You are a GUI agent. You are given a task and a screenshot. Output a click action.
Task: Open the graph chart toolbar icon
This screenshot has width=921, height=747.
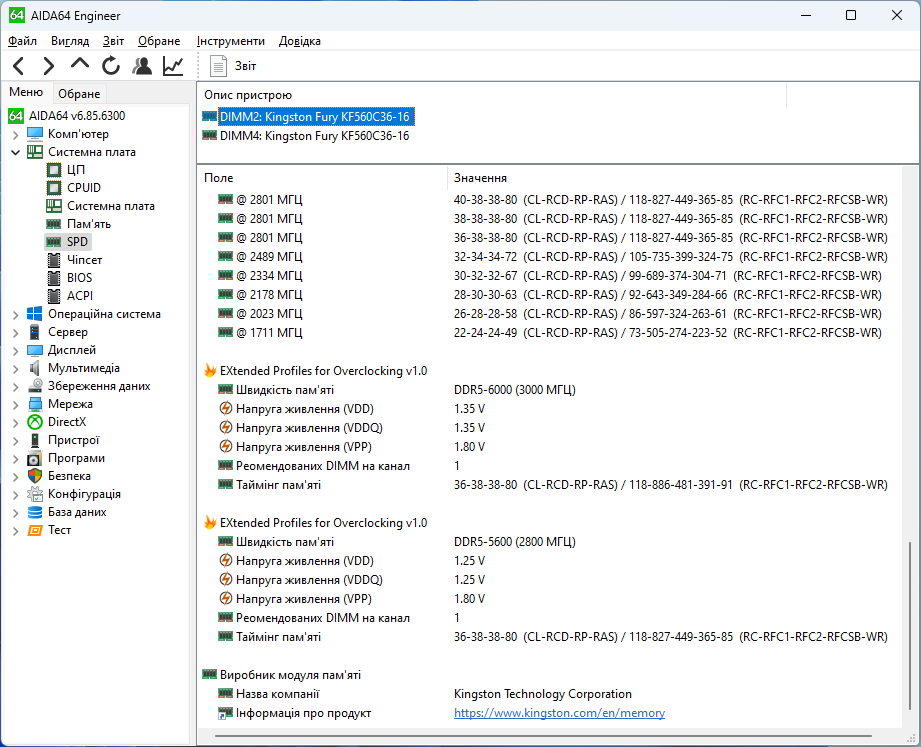point(173,66)
